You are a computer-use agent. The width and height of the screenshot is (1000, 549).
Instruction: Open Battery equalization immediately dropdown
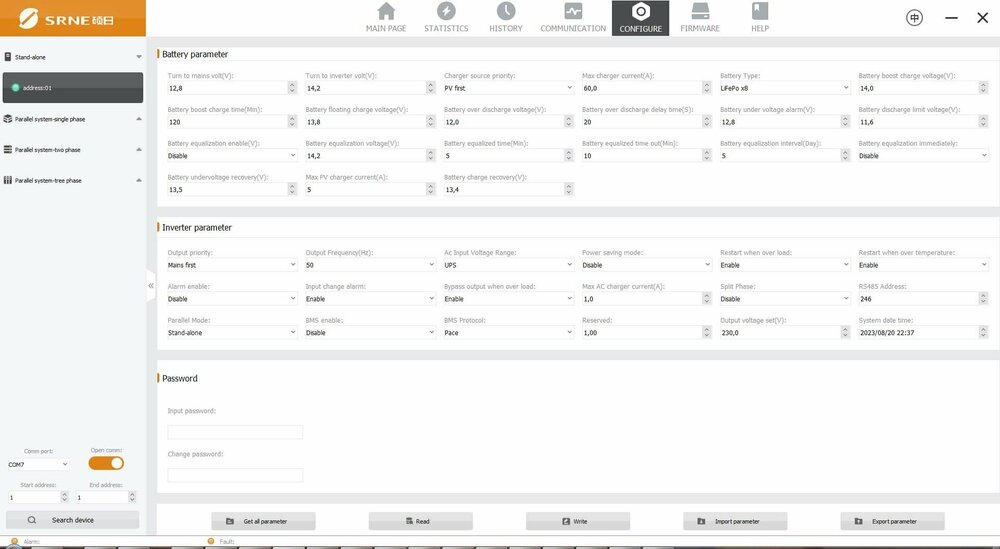pyautogui.click(x=923, y=156)
